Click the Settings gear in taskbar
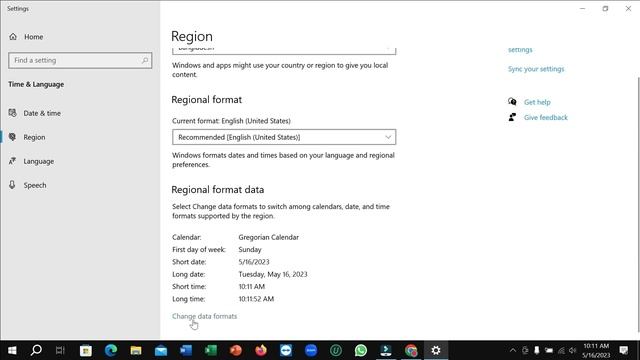 tap(436, 350)
